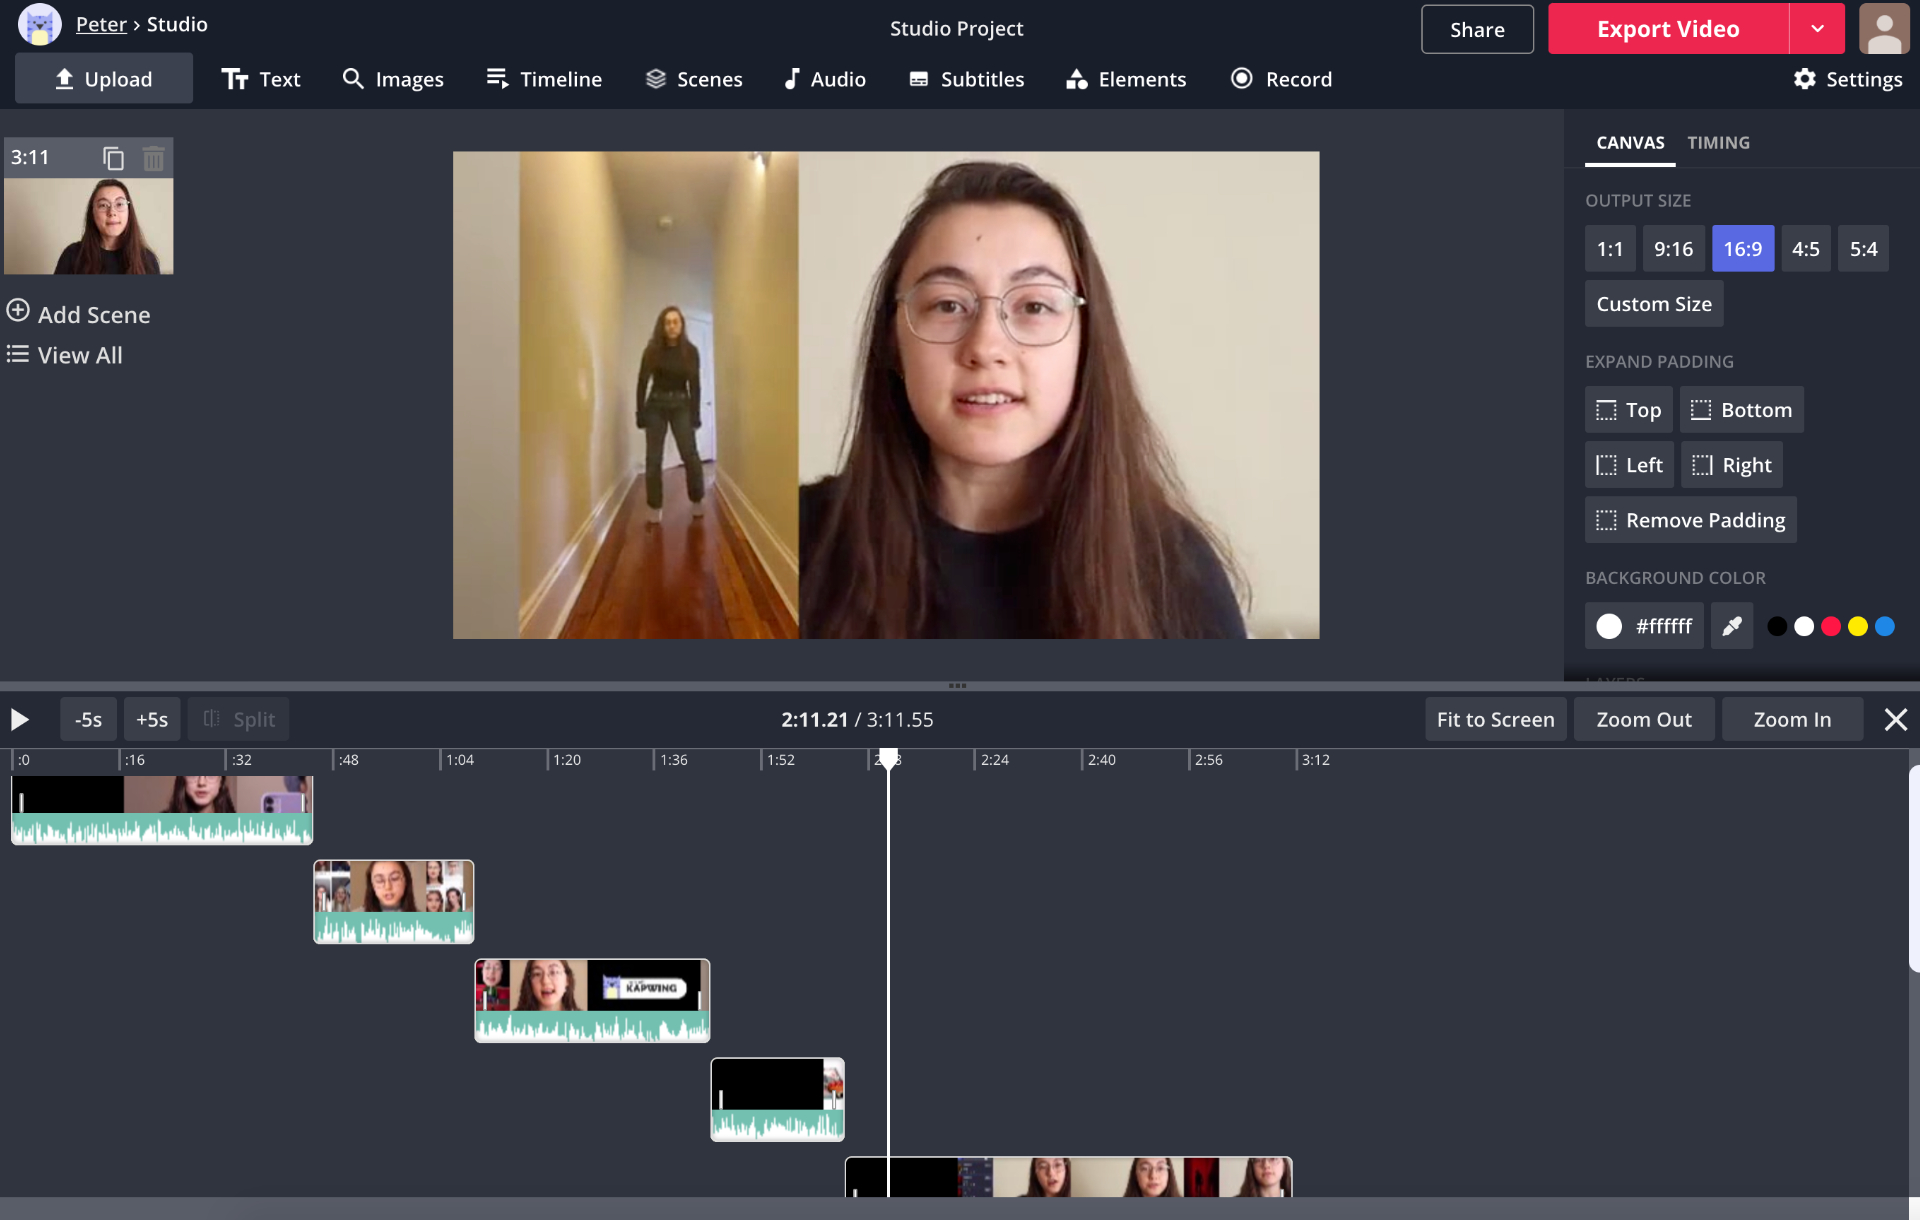
Task: Choose the black background swatch
Action: pyautogui.click(x=1777, y=626)
